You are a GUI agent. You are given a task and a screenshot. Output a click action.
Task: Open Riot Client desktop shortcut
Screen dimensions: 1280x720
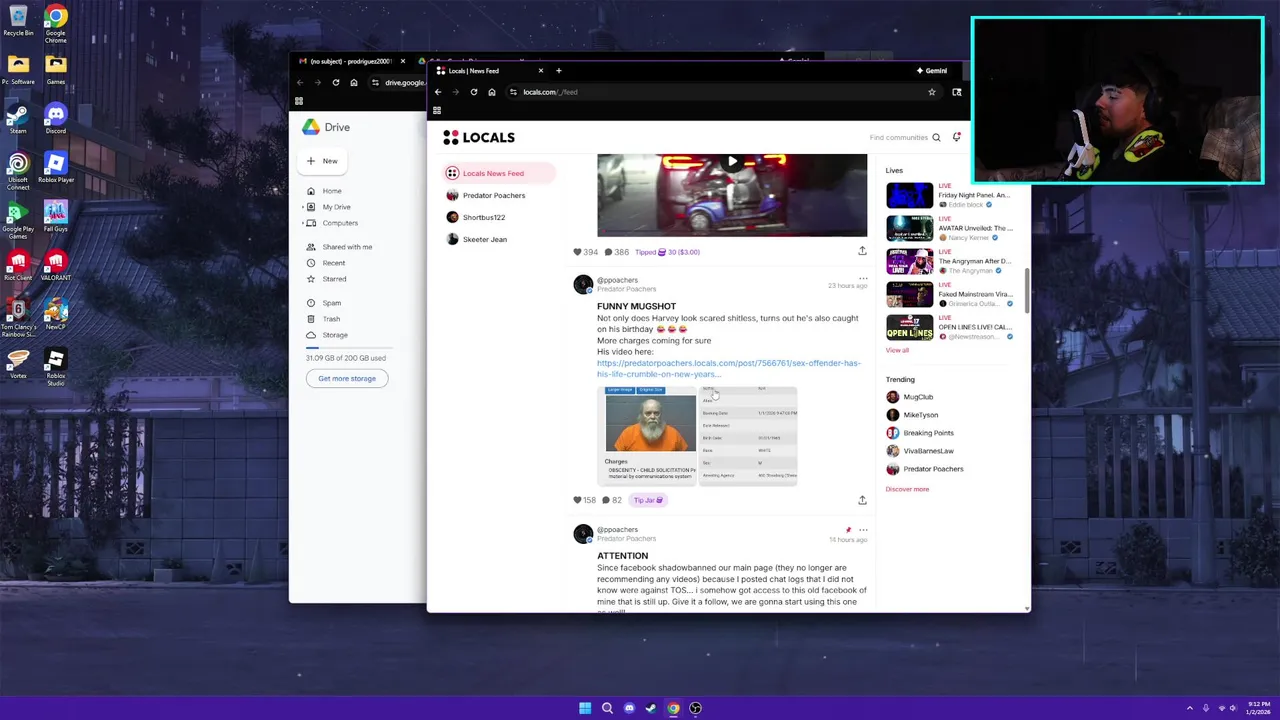pos(18,265)
